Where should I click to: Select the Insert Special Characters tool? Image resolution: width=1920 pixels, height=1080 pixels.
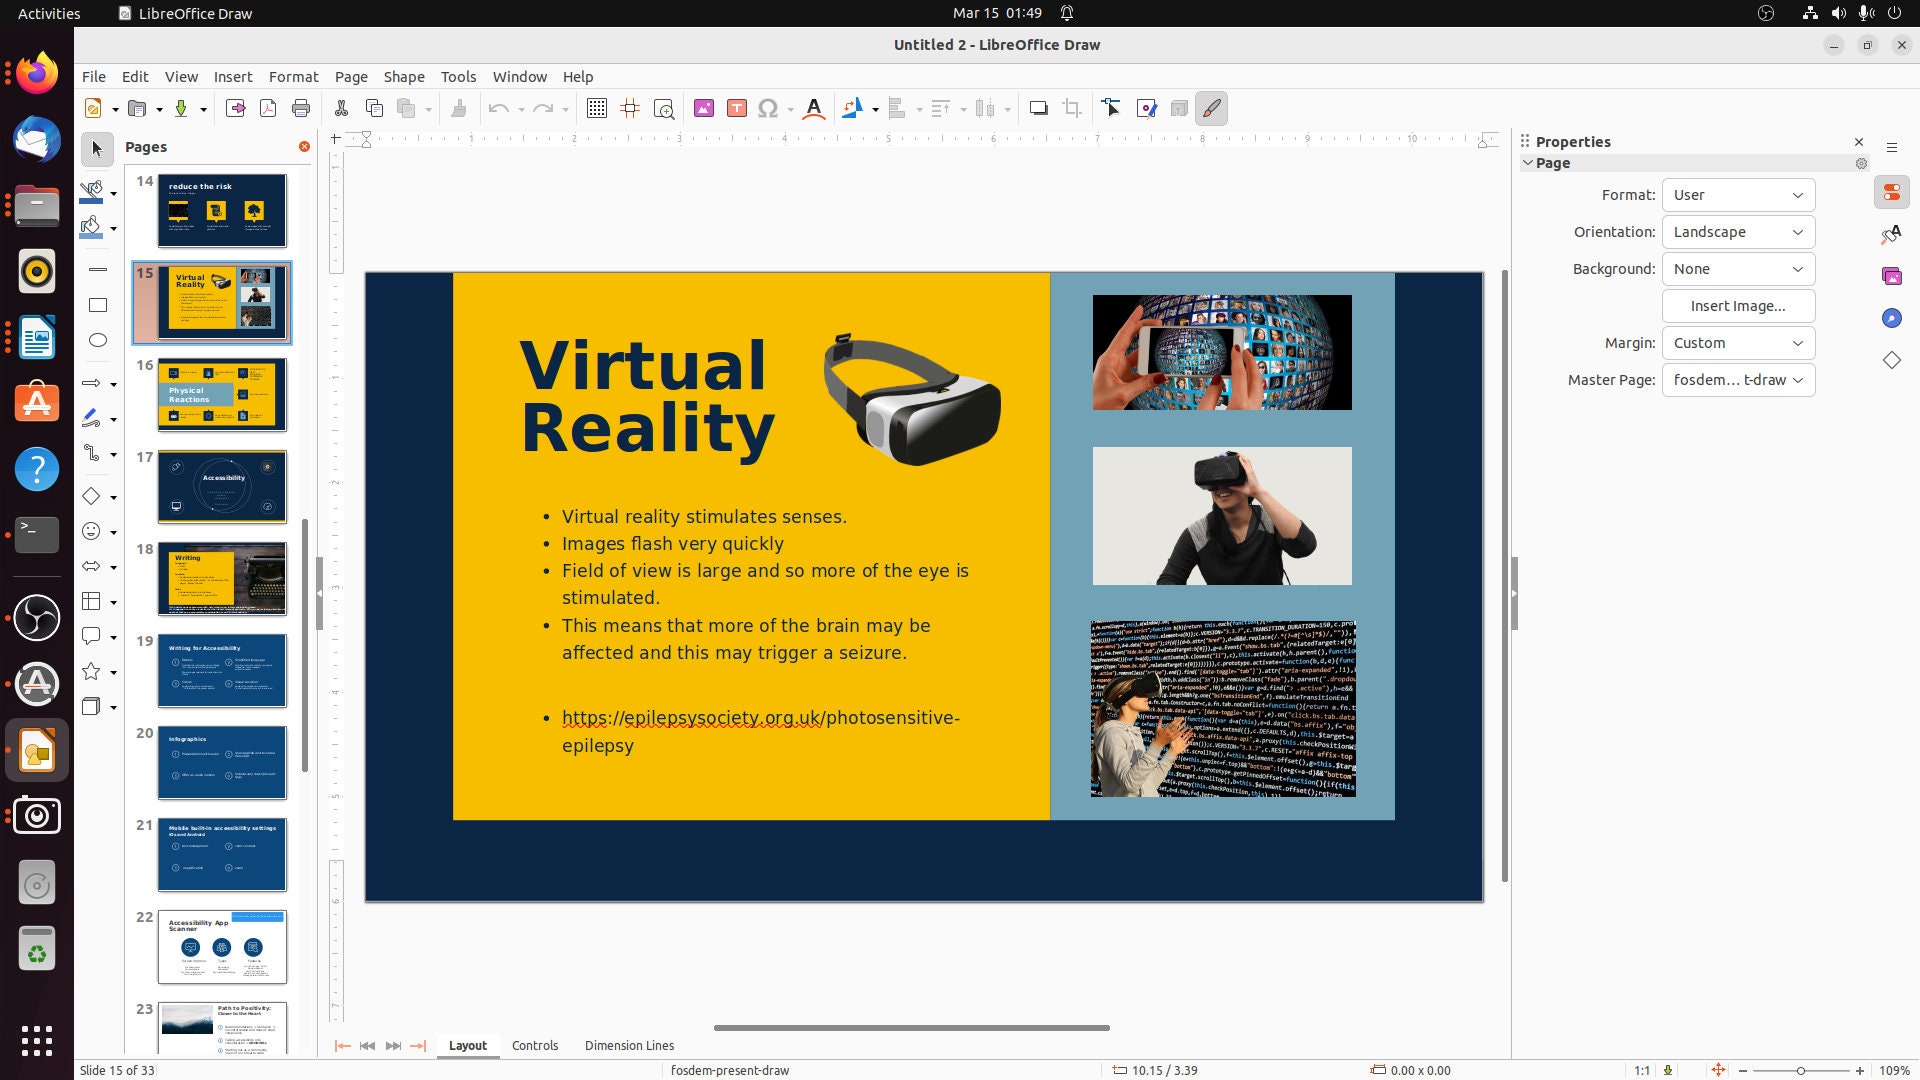(x=768, y=108)
